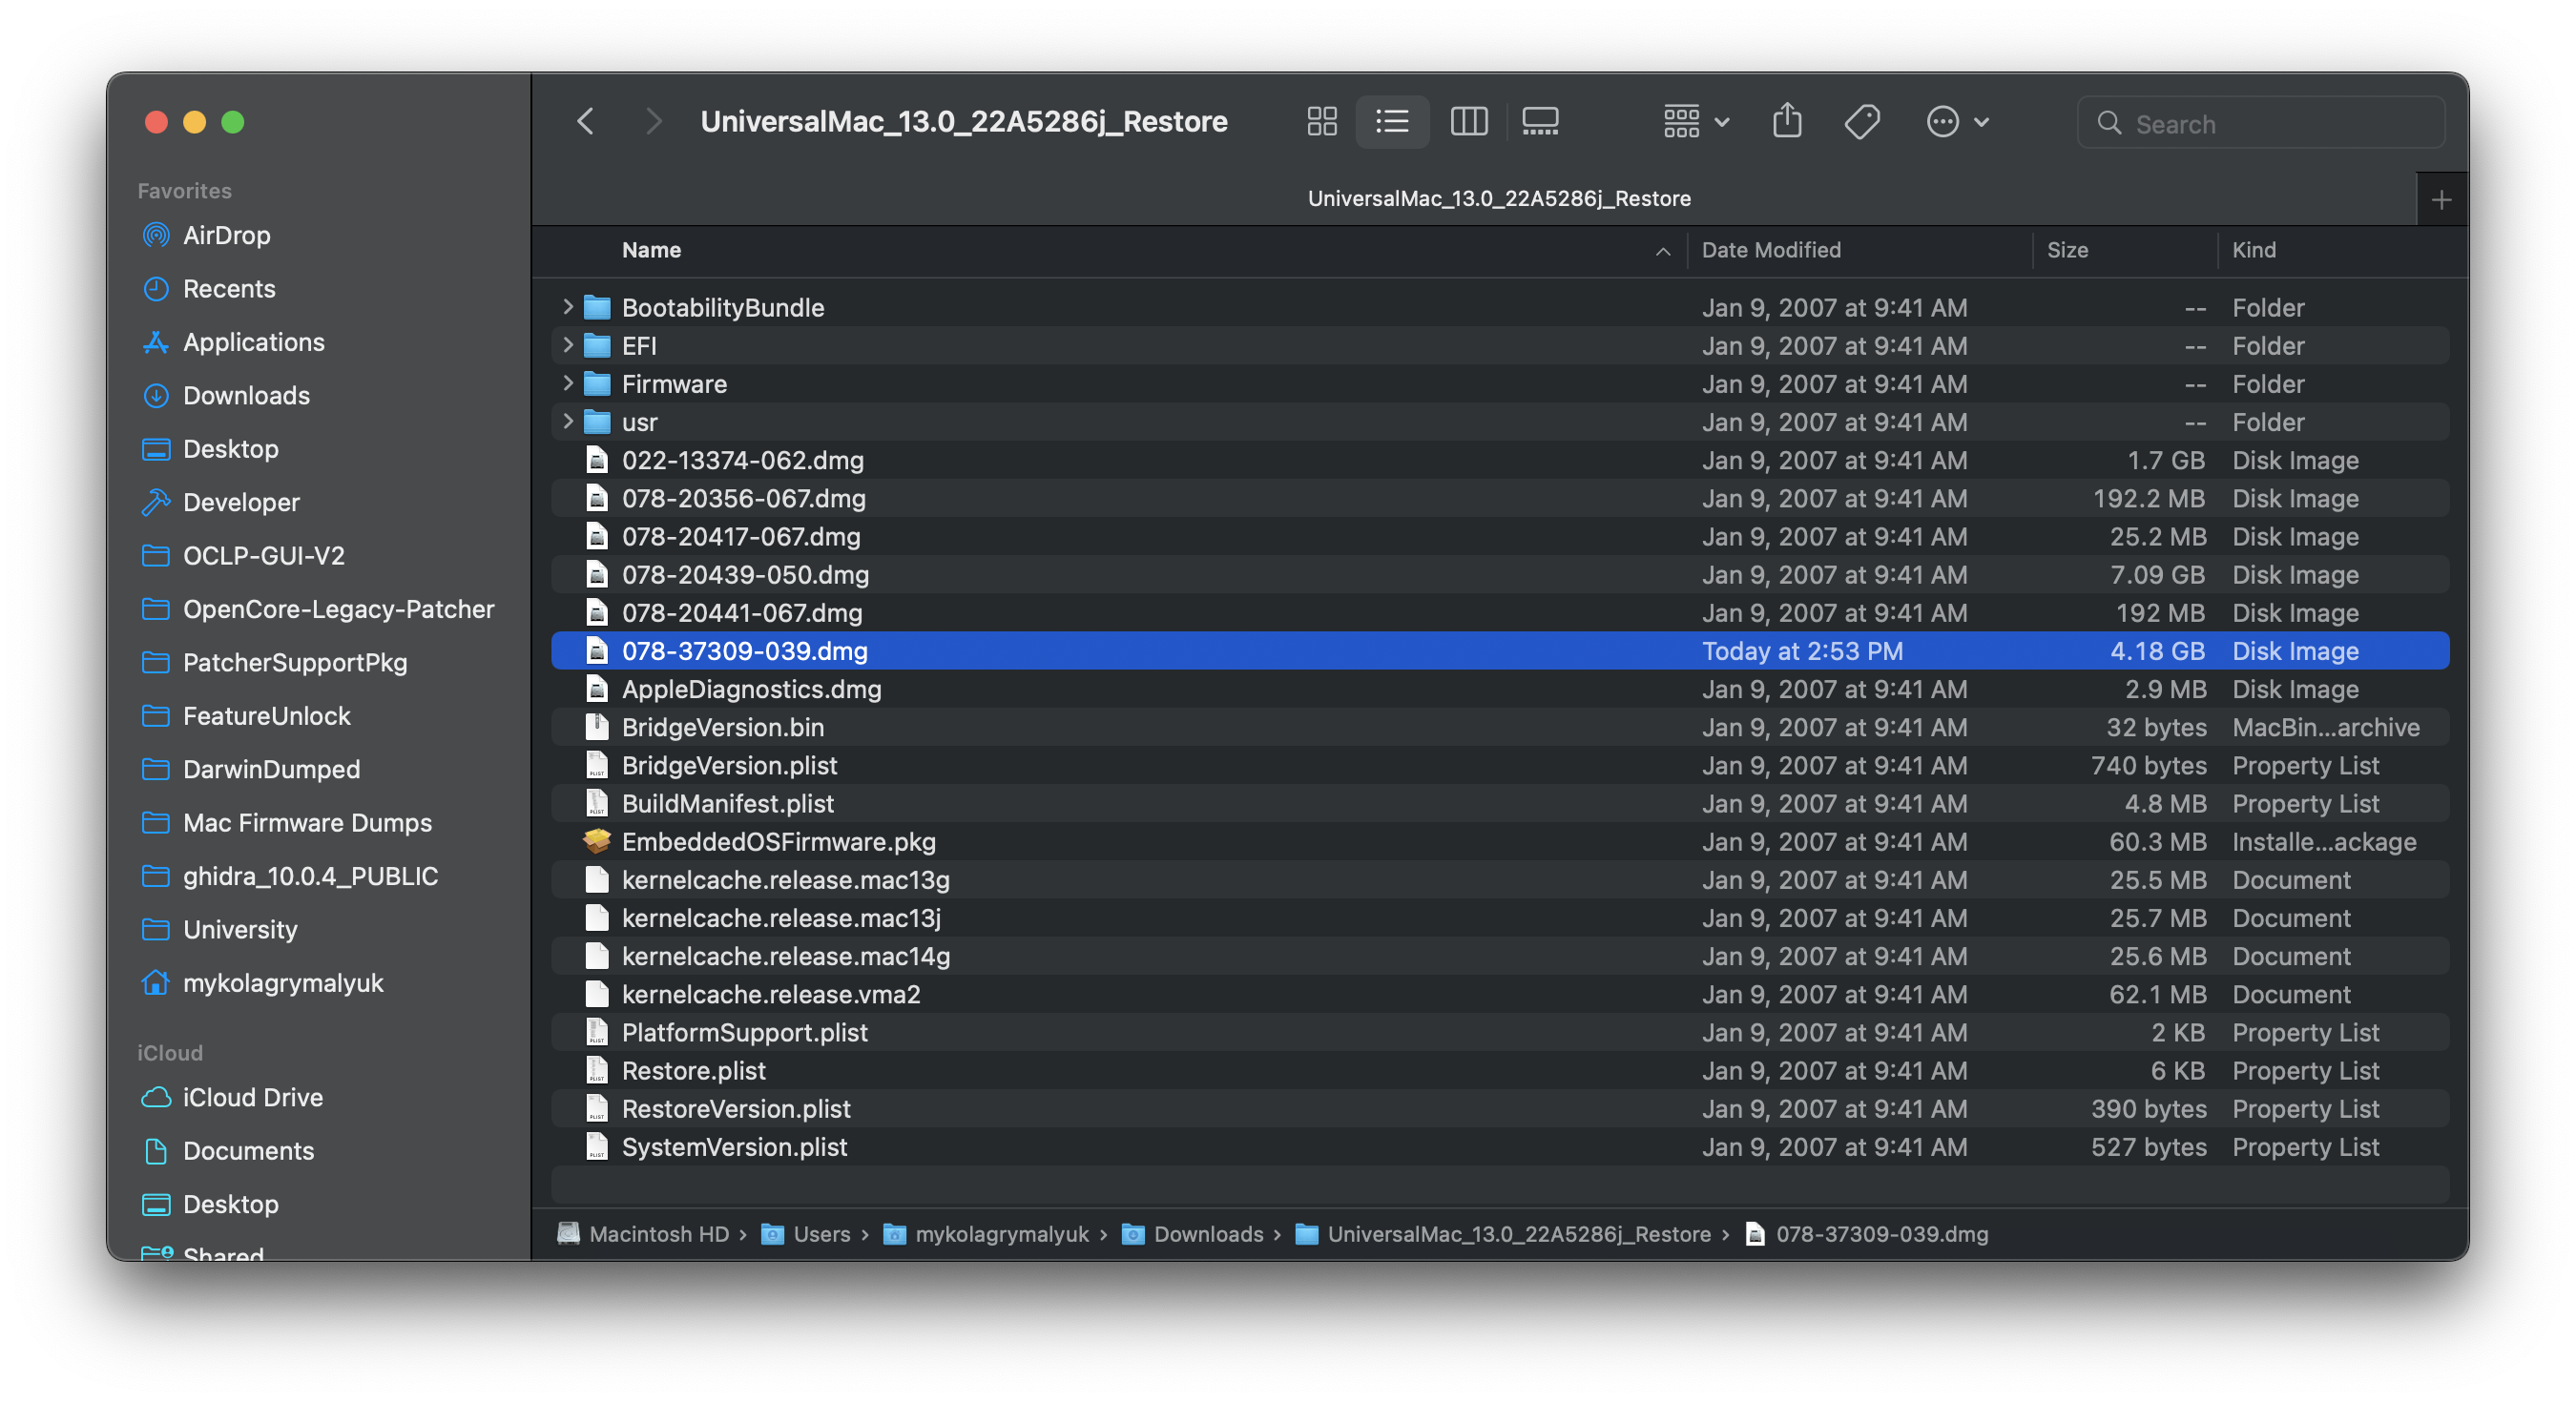Open AirDrop in the sidebar
Screen dimensions: 2576x1402
[226, 235]
